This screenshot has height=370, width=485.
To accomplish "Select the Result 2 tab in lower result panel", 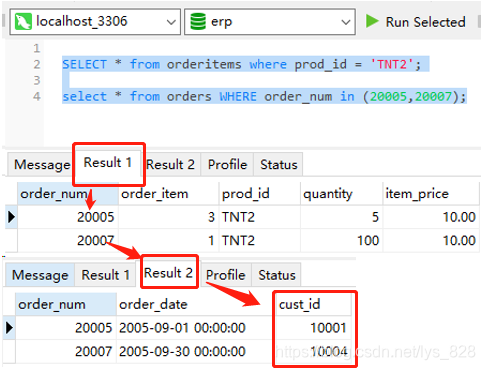I will tap(168, 273).
